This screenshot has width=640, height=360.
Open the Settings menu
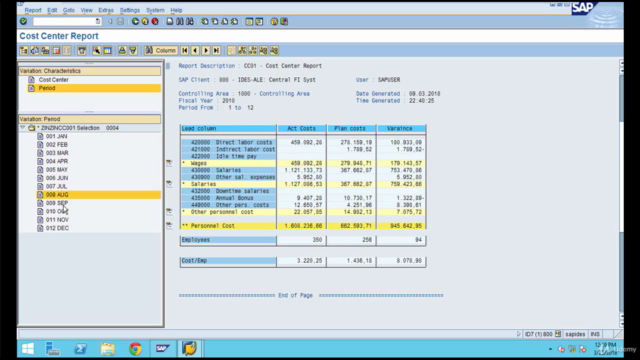[x=129, y=10]
